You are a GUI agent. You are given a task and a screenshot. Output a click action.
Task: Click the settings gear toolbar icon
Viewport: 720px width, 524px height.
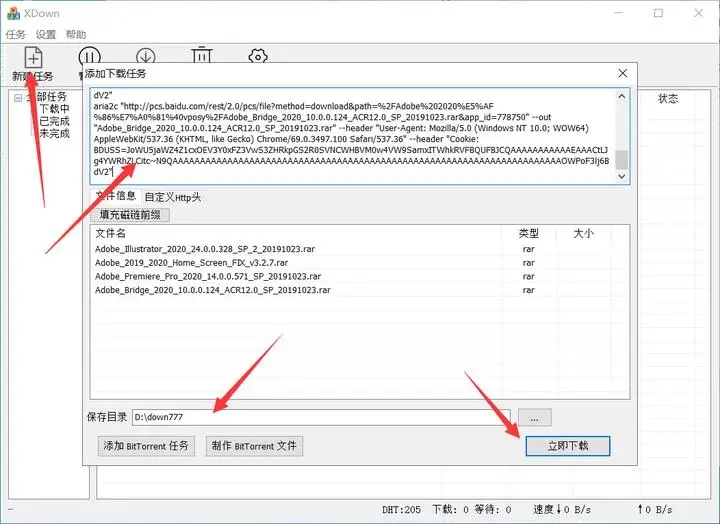point(258,56)
